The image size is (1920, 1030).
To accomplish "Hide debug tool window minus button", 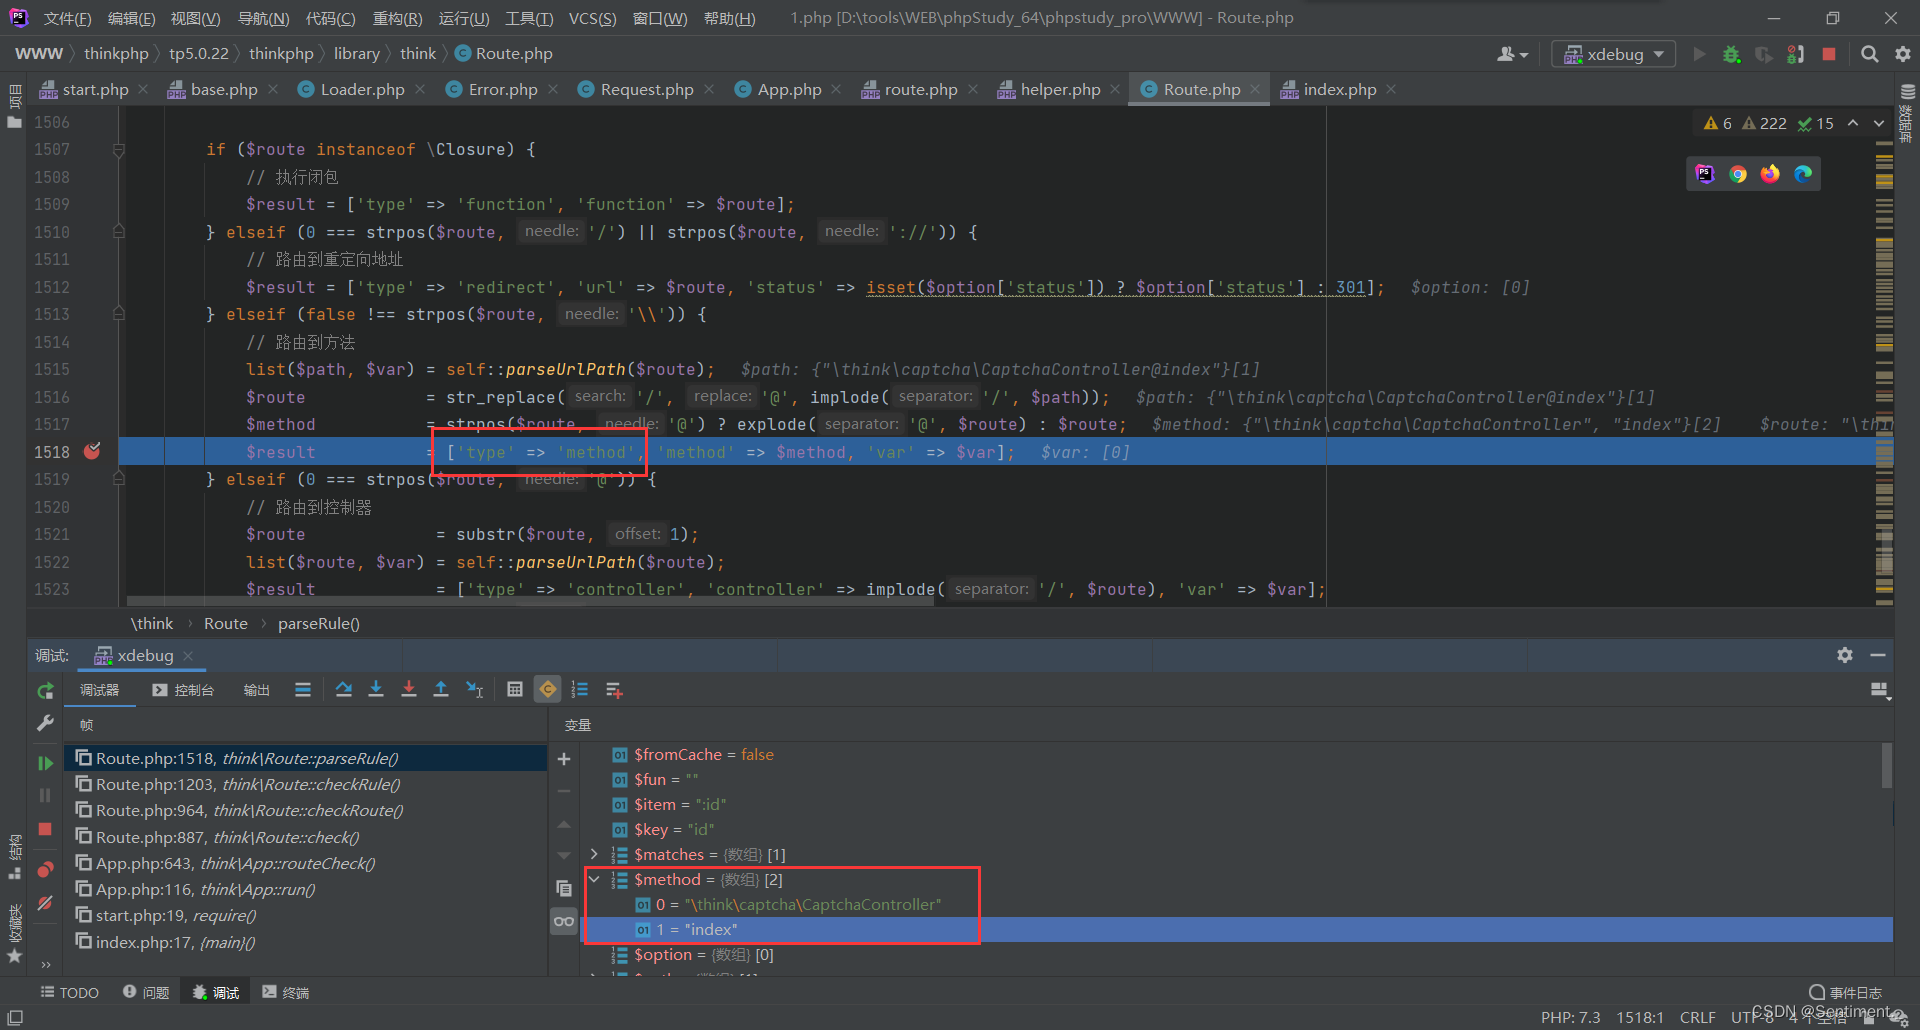I will pos(1878,655).
